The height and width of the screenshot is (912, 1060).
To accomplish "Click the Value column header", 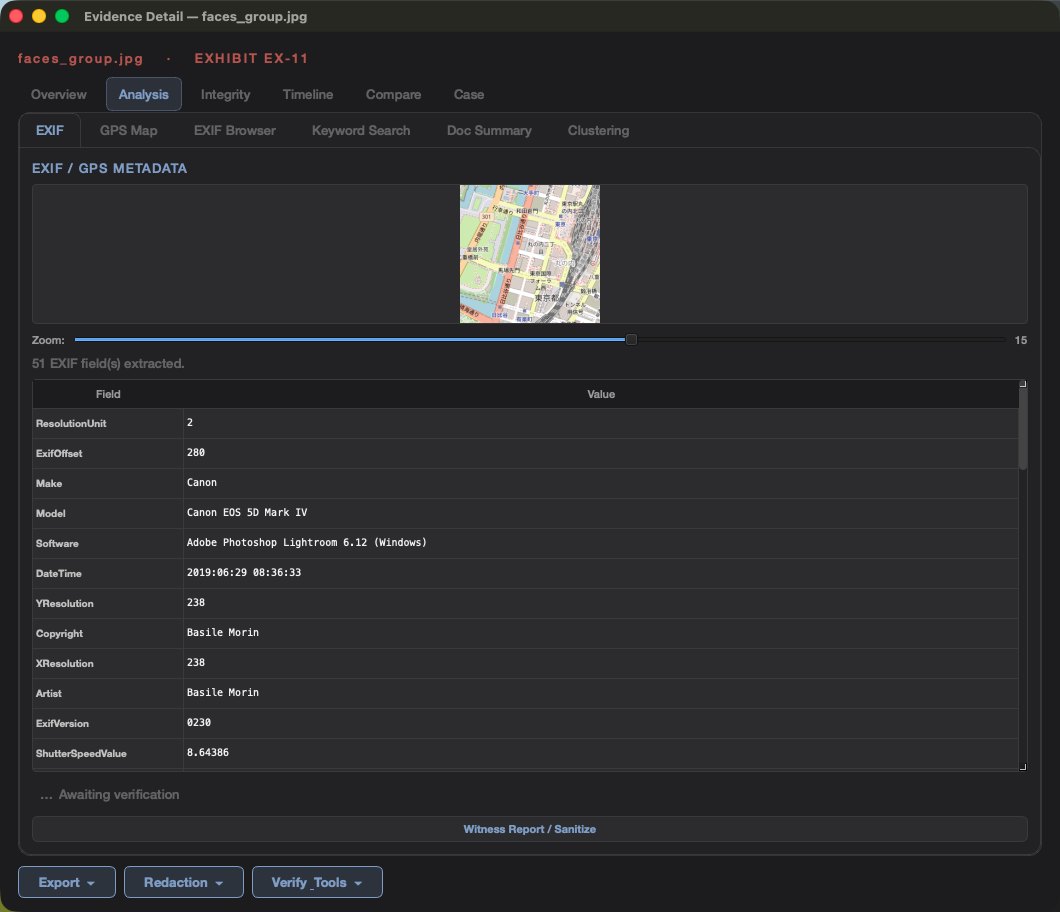I will pos(601,394).
